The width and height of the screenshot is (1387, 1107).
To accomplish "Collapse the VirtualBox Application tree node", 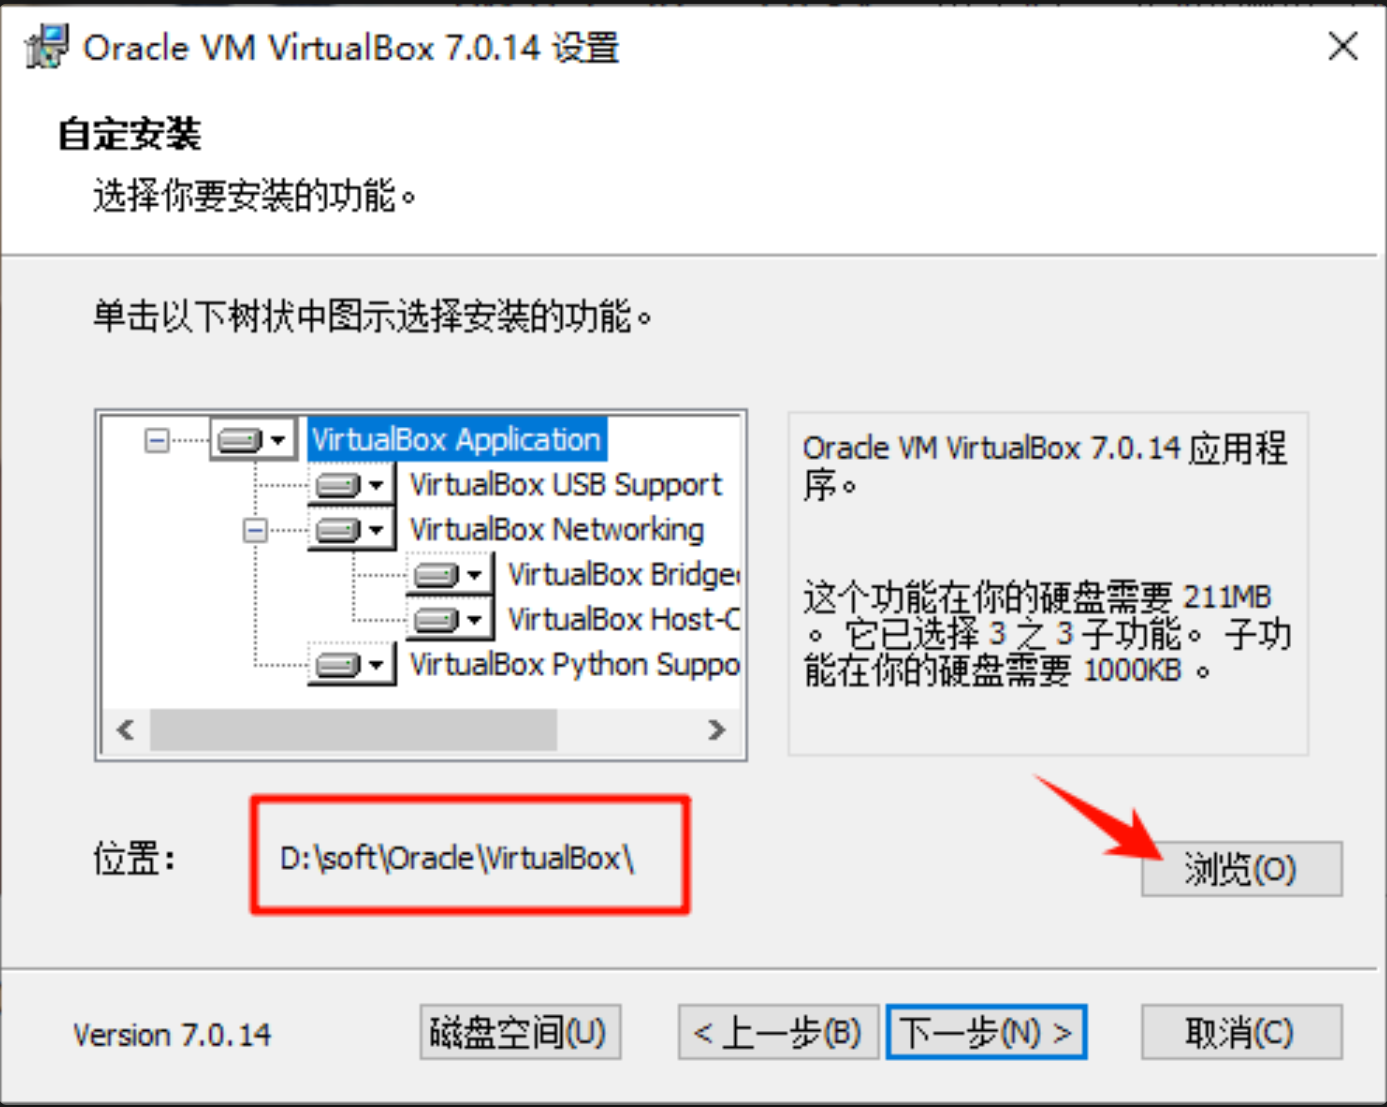I will click(x=157, y=440).
